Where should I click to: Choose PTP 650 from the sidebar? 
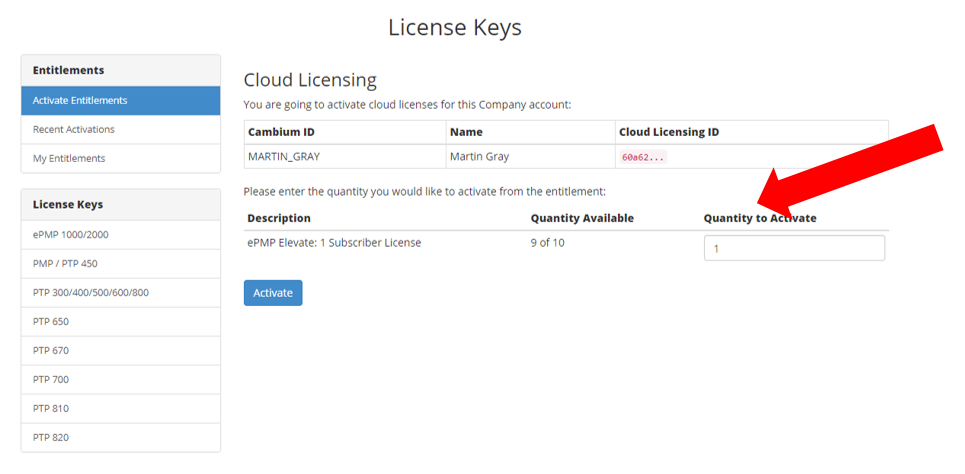[x=51, y=321]
